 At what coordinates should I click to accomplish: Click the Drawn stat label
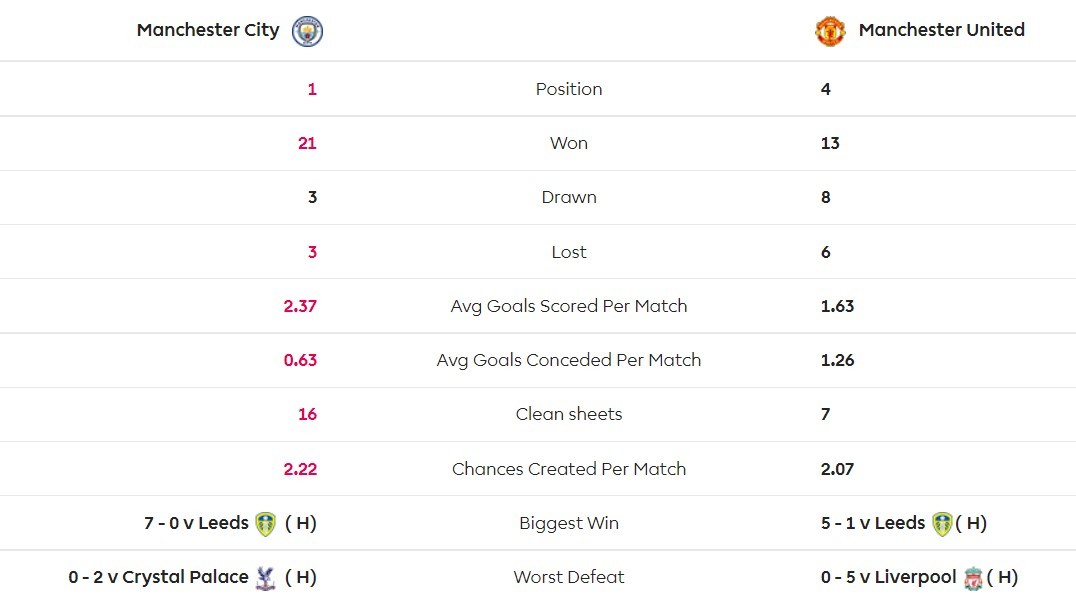point(569,197)
